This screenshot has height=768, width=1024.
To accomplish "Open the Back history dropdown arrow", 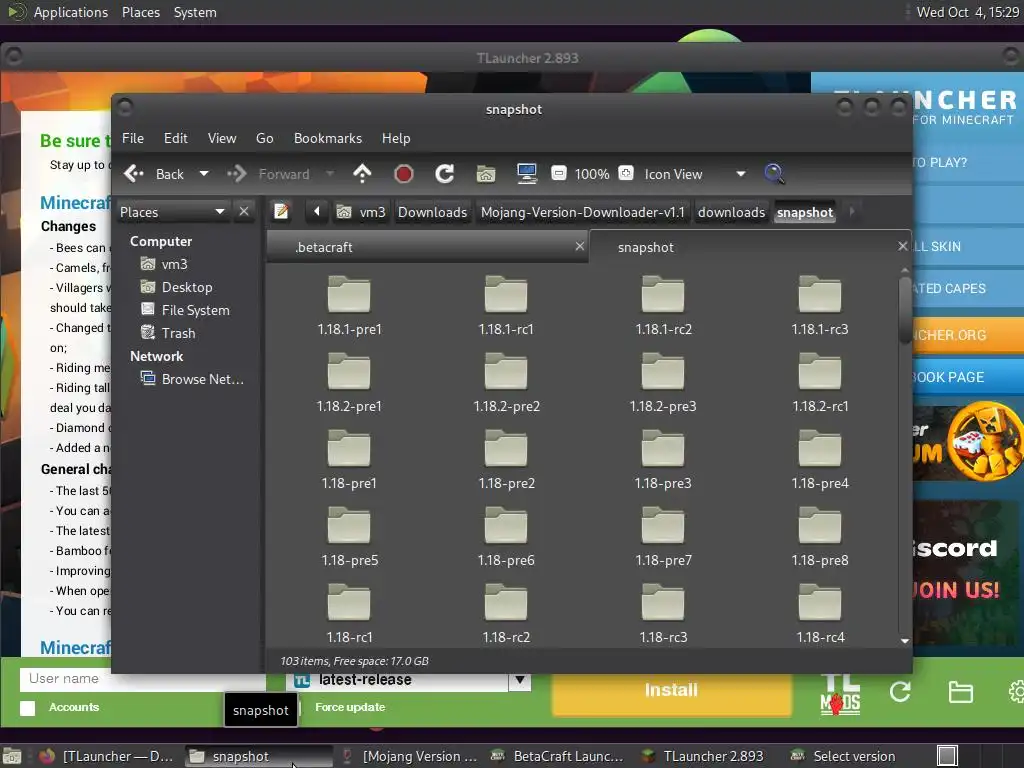I will (204, 174).
